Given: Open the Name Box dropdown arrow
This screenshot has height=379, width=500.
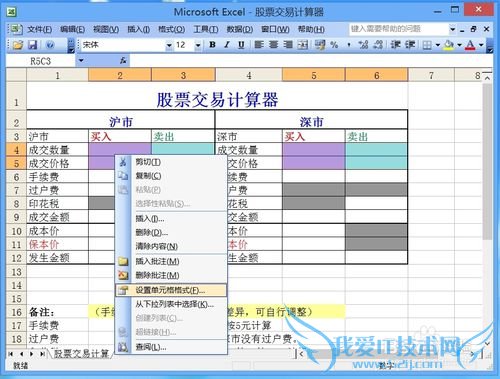Looking at the screenshot, I should pos(81,61).
